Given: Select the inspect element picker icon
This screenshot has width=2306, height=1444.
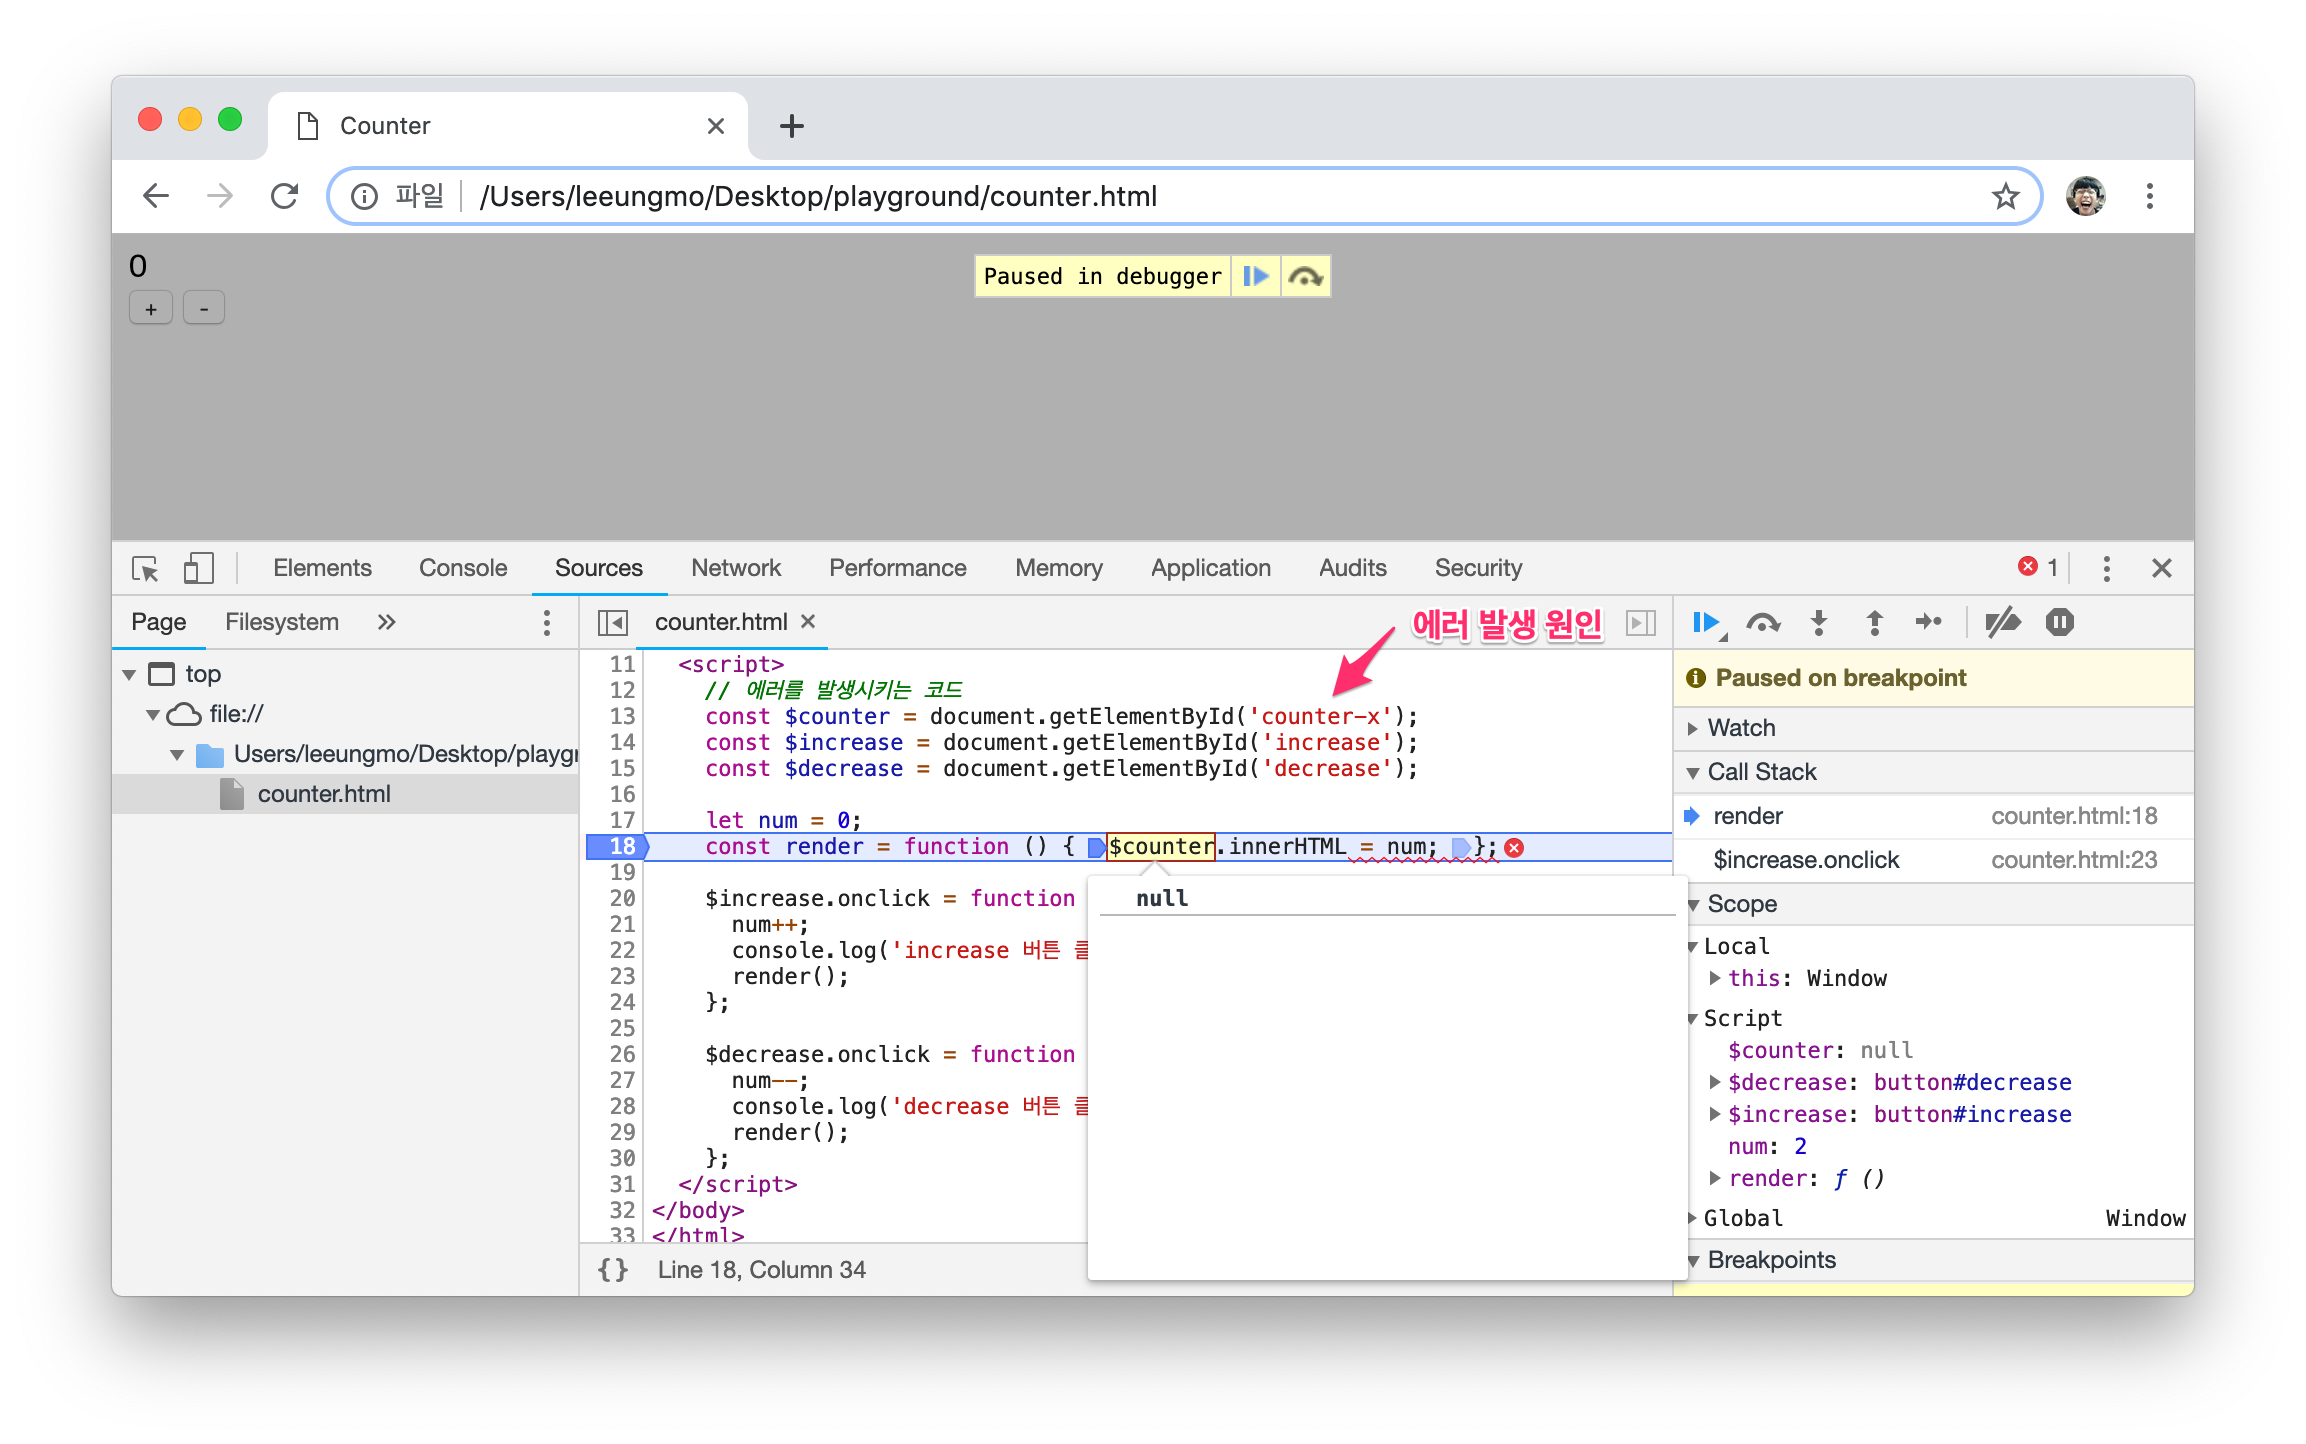Looking at the screenshot, I should [x=145, y=568].
